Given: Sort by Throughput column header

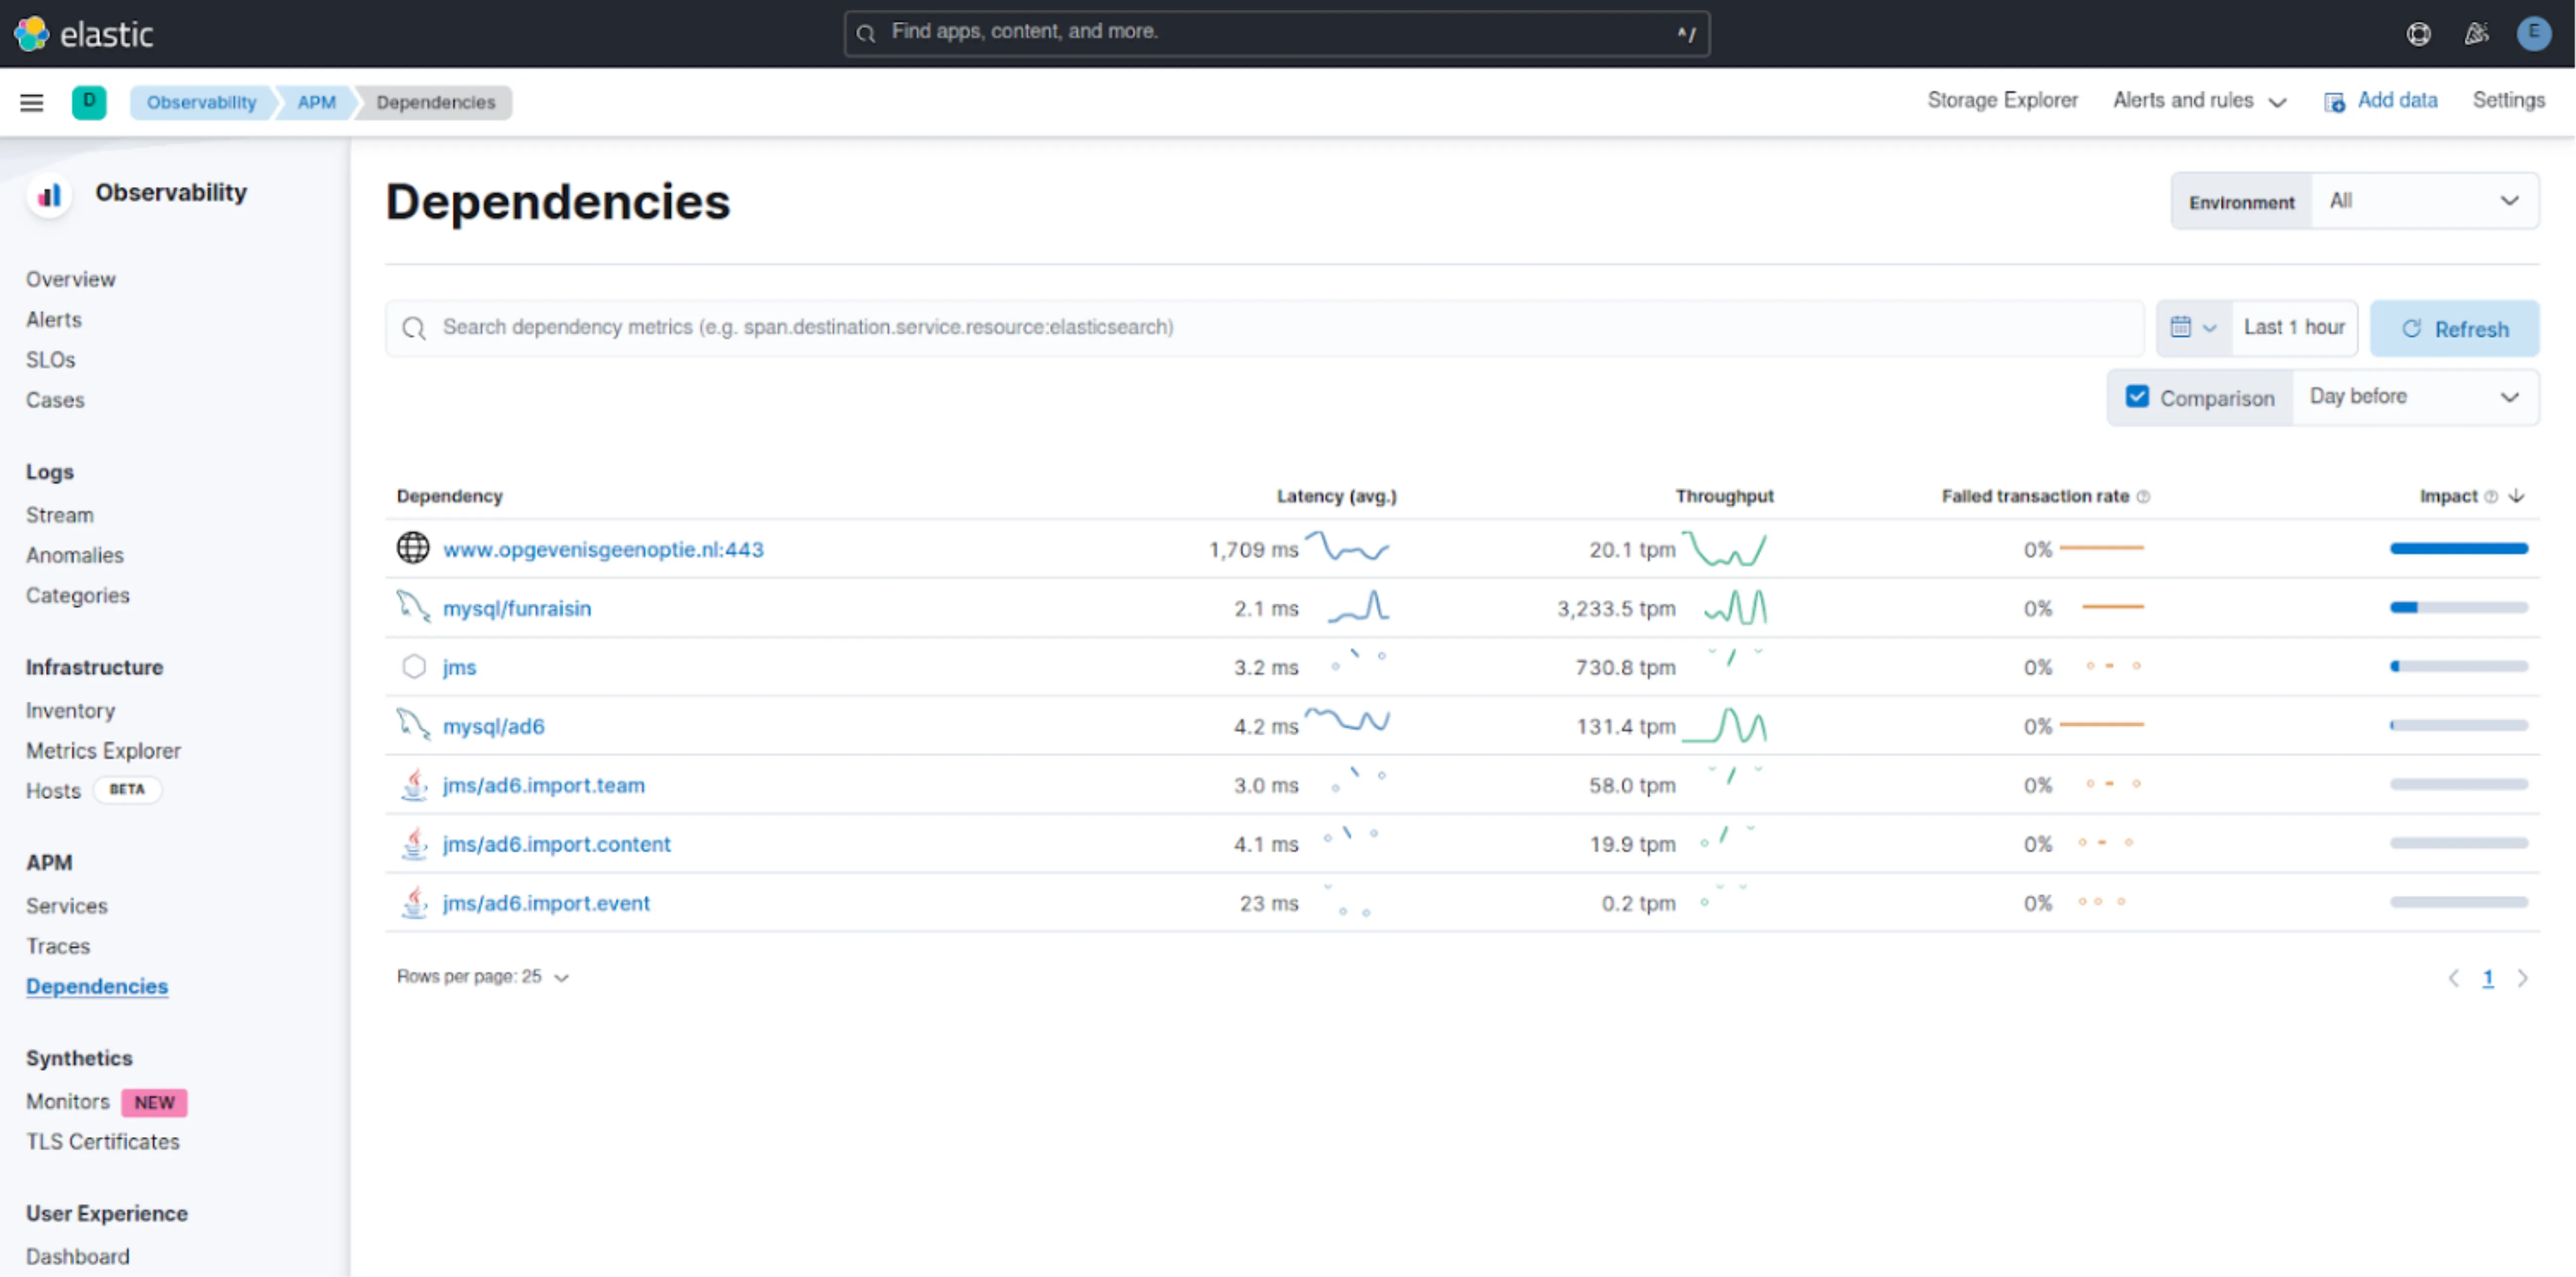Looking at the screenshot, I should (x=1724, y=496).
